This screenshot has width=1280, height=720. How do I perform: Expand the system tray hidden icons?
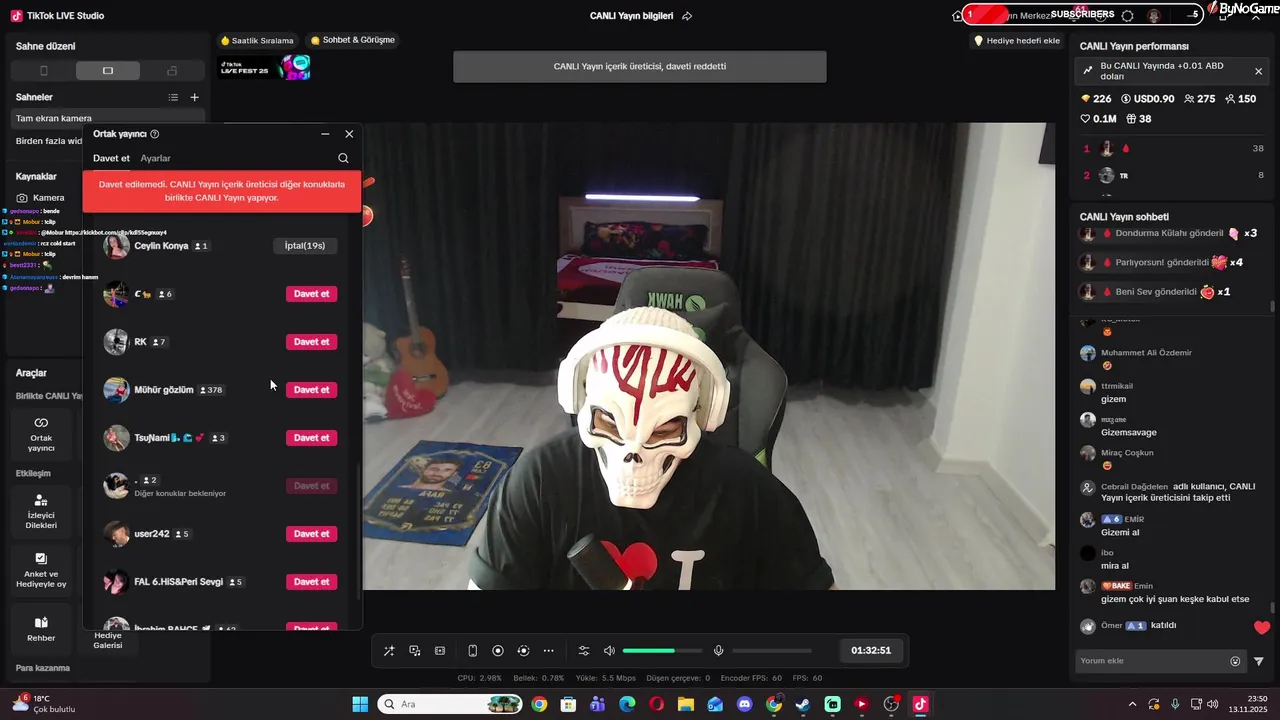(1132, 704)
